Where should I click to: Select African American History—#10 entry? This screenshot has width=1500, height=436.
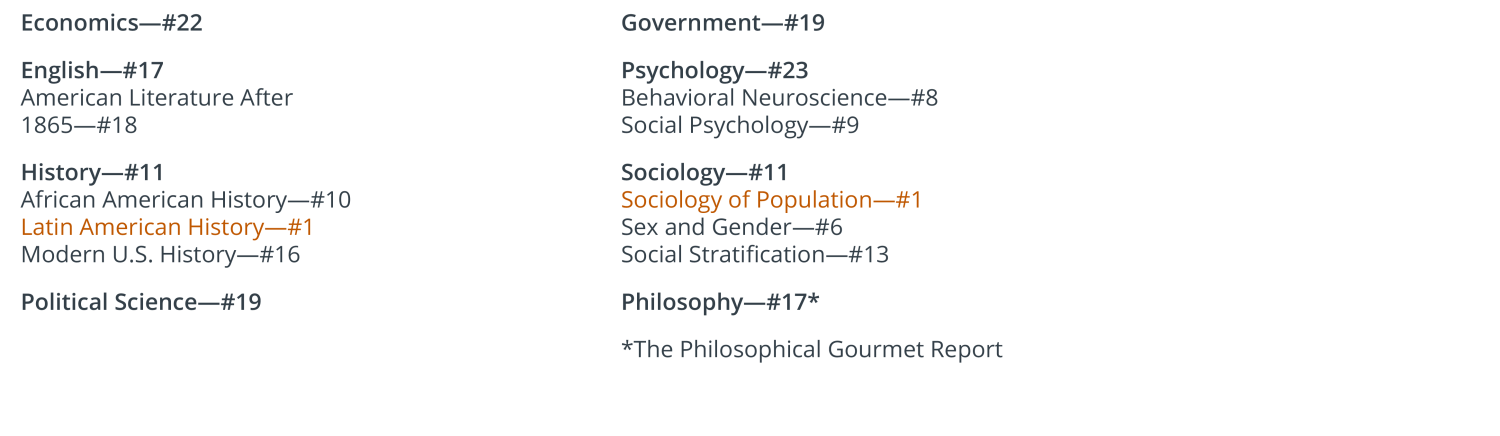click(186, 199)
